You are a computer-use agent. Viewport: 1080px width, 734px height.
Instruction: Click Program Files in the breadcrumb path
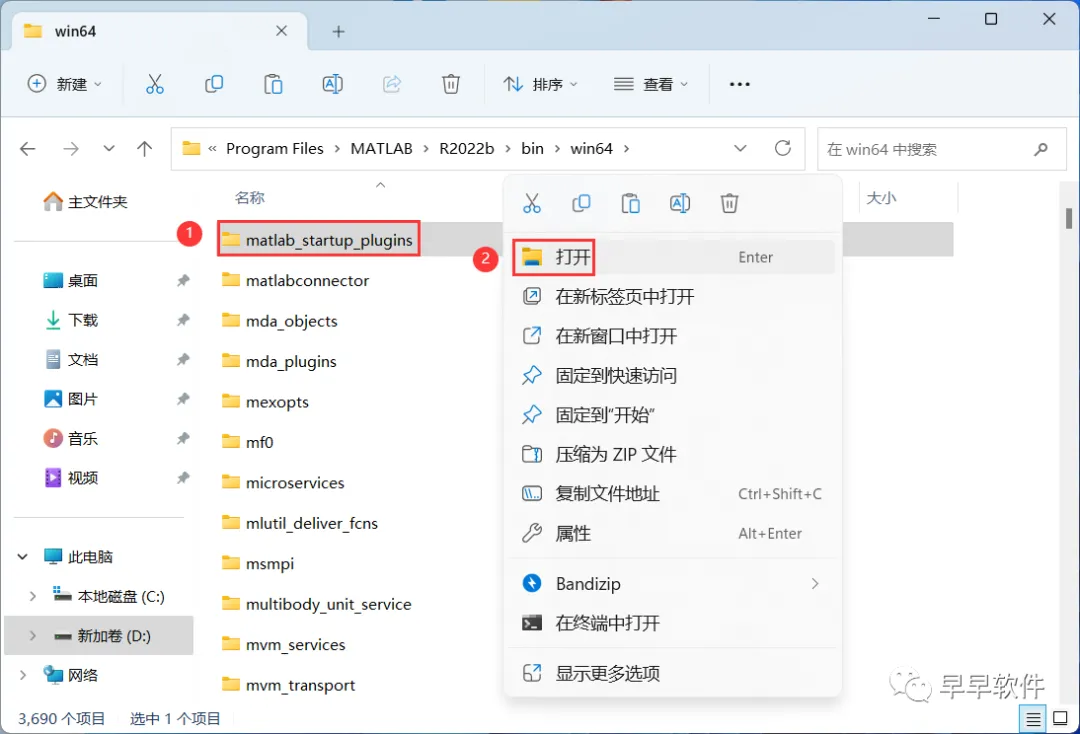(274, 149)
